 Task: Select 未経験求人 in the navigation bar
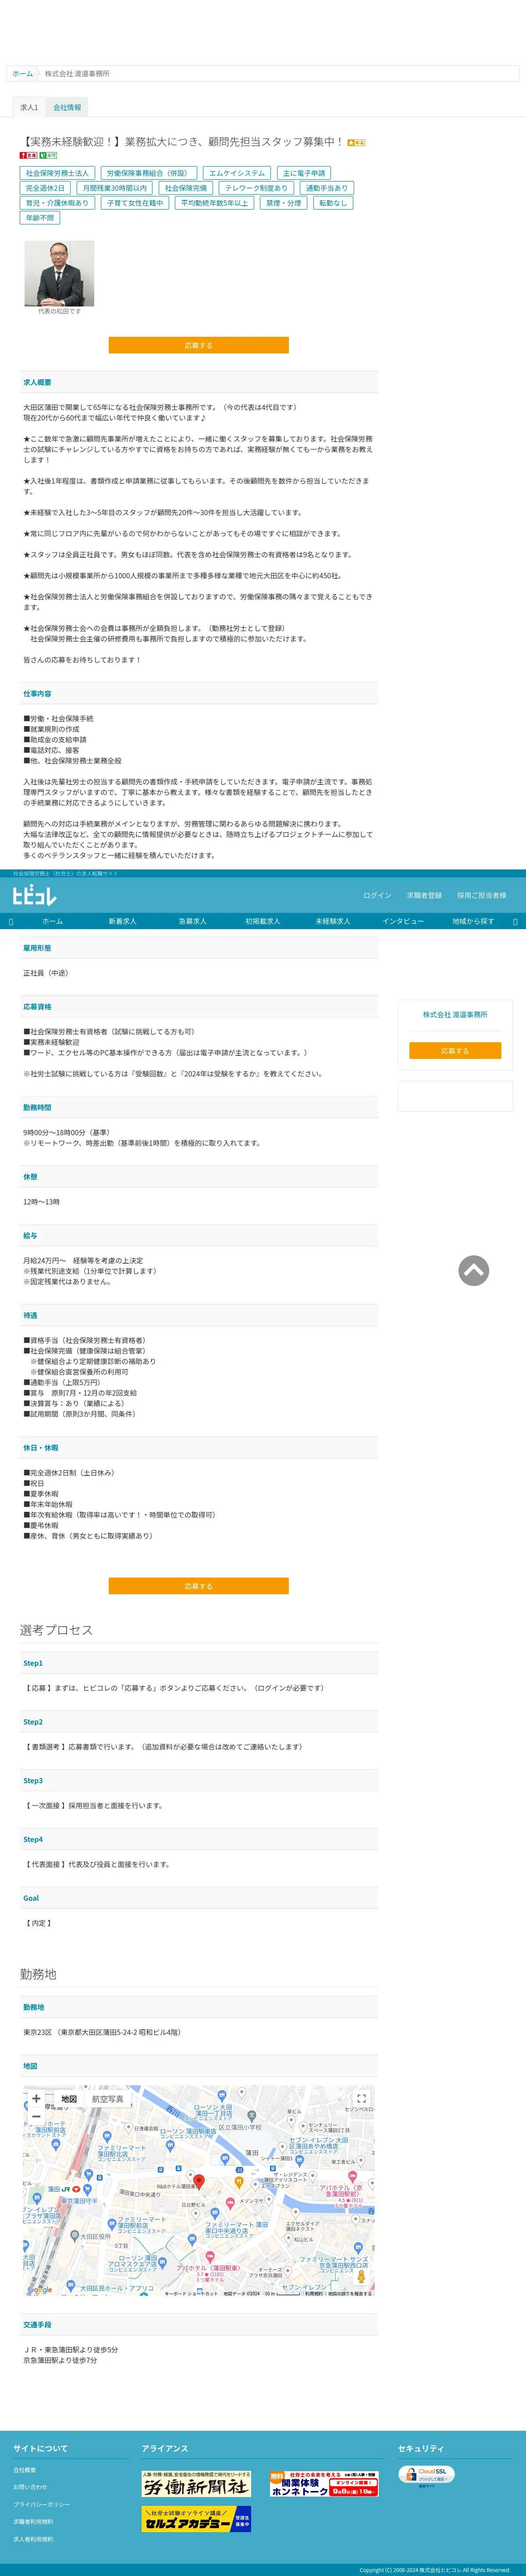333,921
